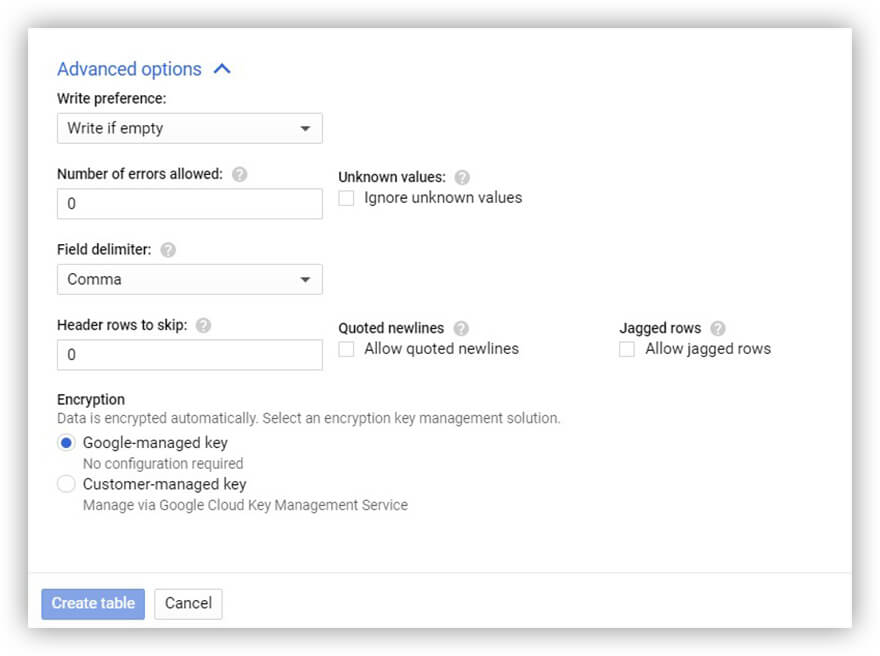Show Quoted newlines help icon info
This screenshot has width=880, height=656.
[x=461, y=328]
